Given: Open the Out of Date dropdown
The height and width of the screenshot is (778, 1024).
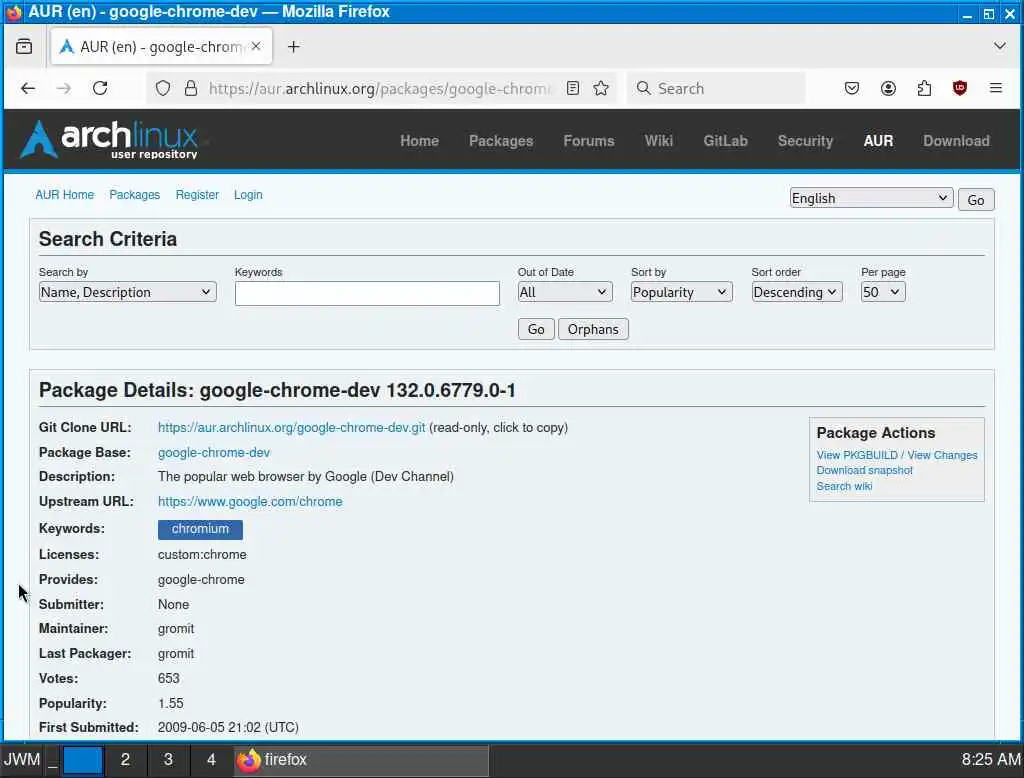Looking at the screenshot, I should tap(565, 292).
